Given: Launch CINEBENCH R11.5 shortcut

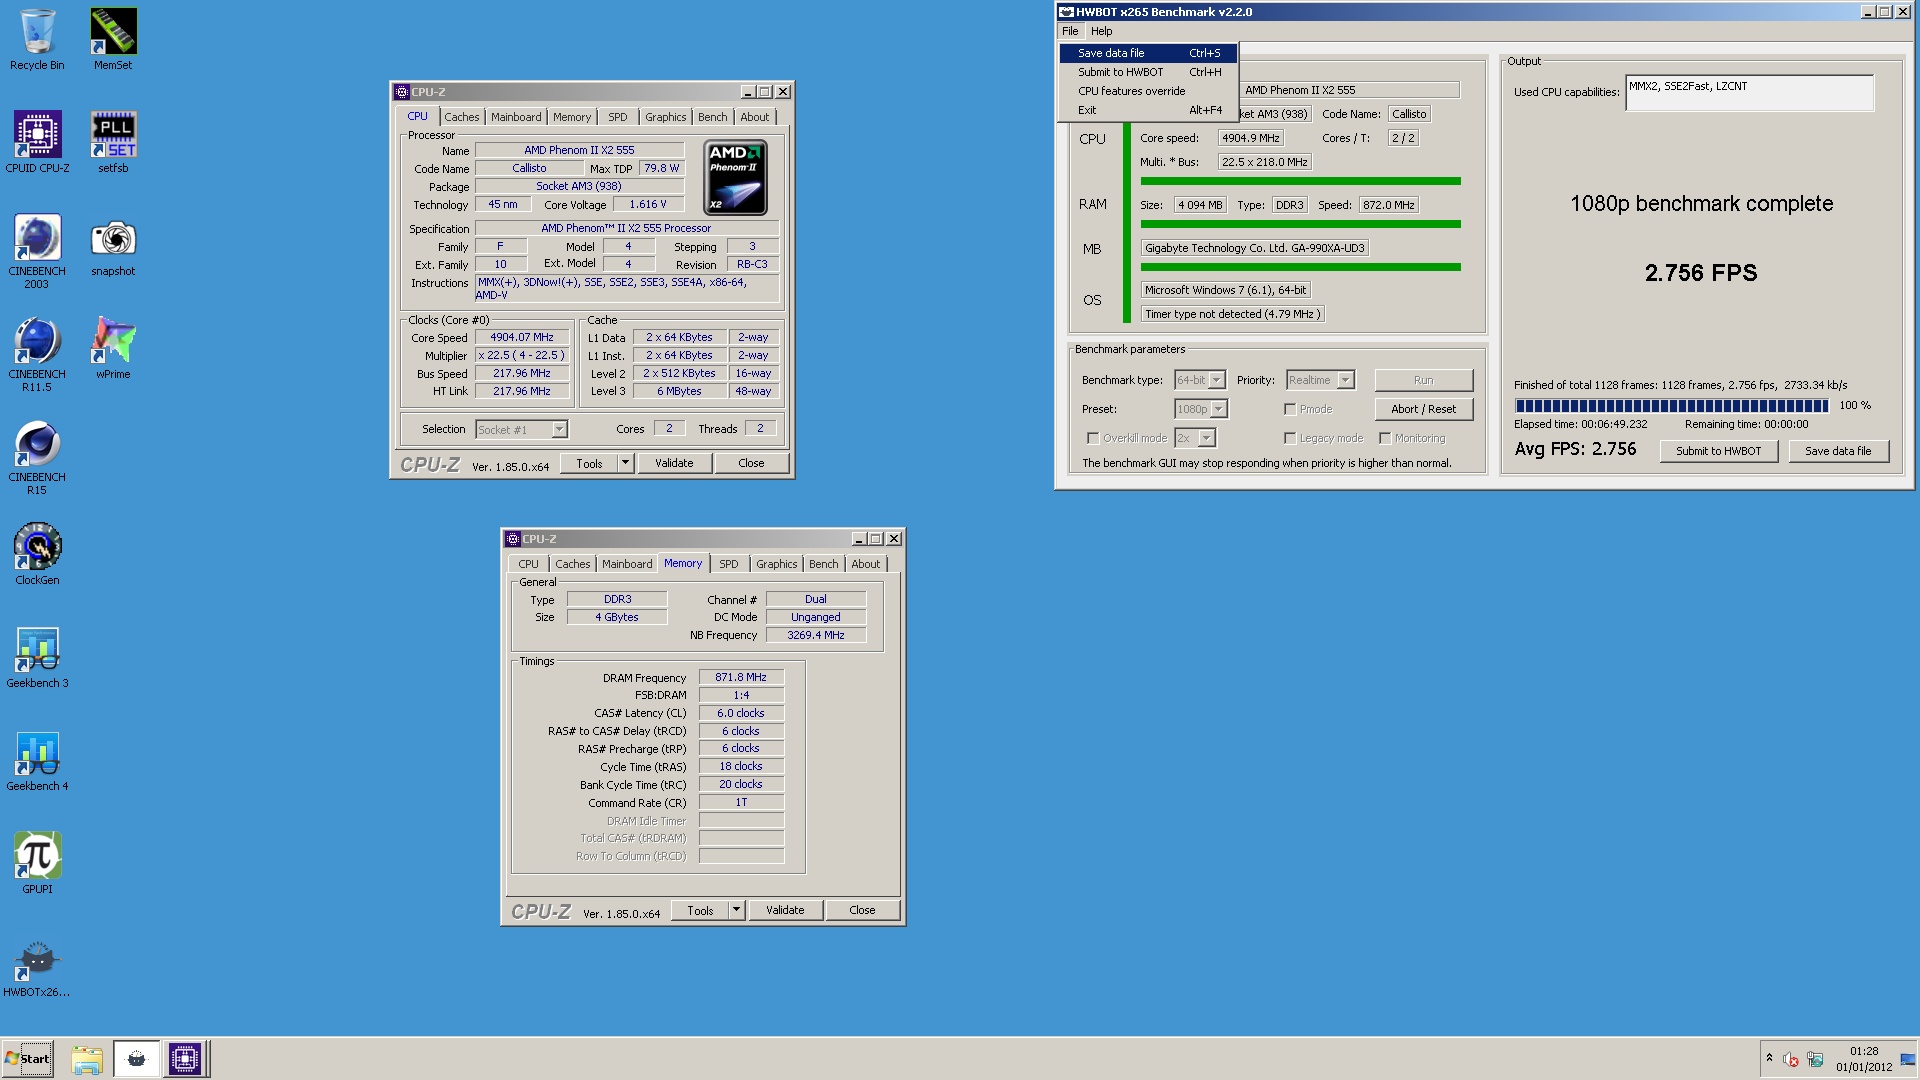Looking at the screenshot, I should (37, 355).
